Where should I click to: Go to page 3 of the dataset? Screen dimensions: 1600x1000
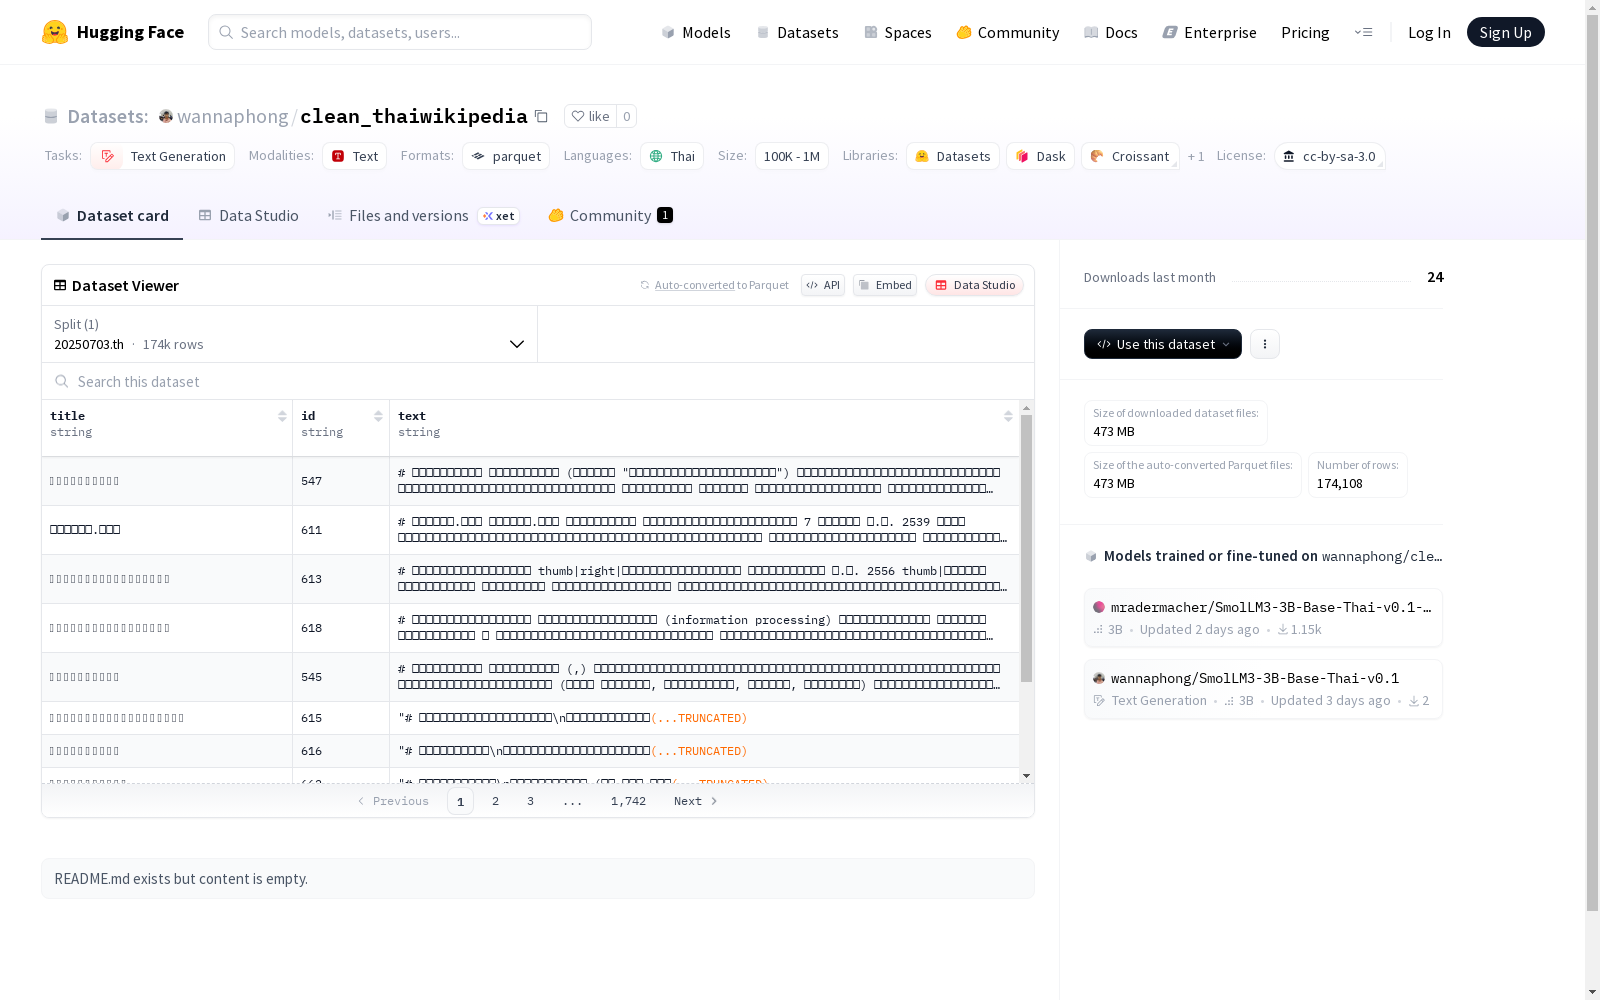(530, 801)
